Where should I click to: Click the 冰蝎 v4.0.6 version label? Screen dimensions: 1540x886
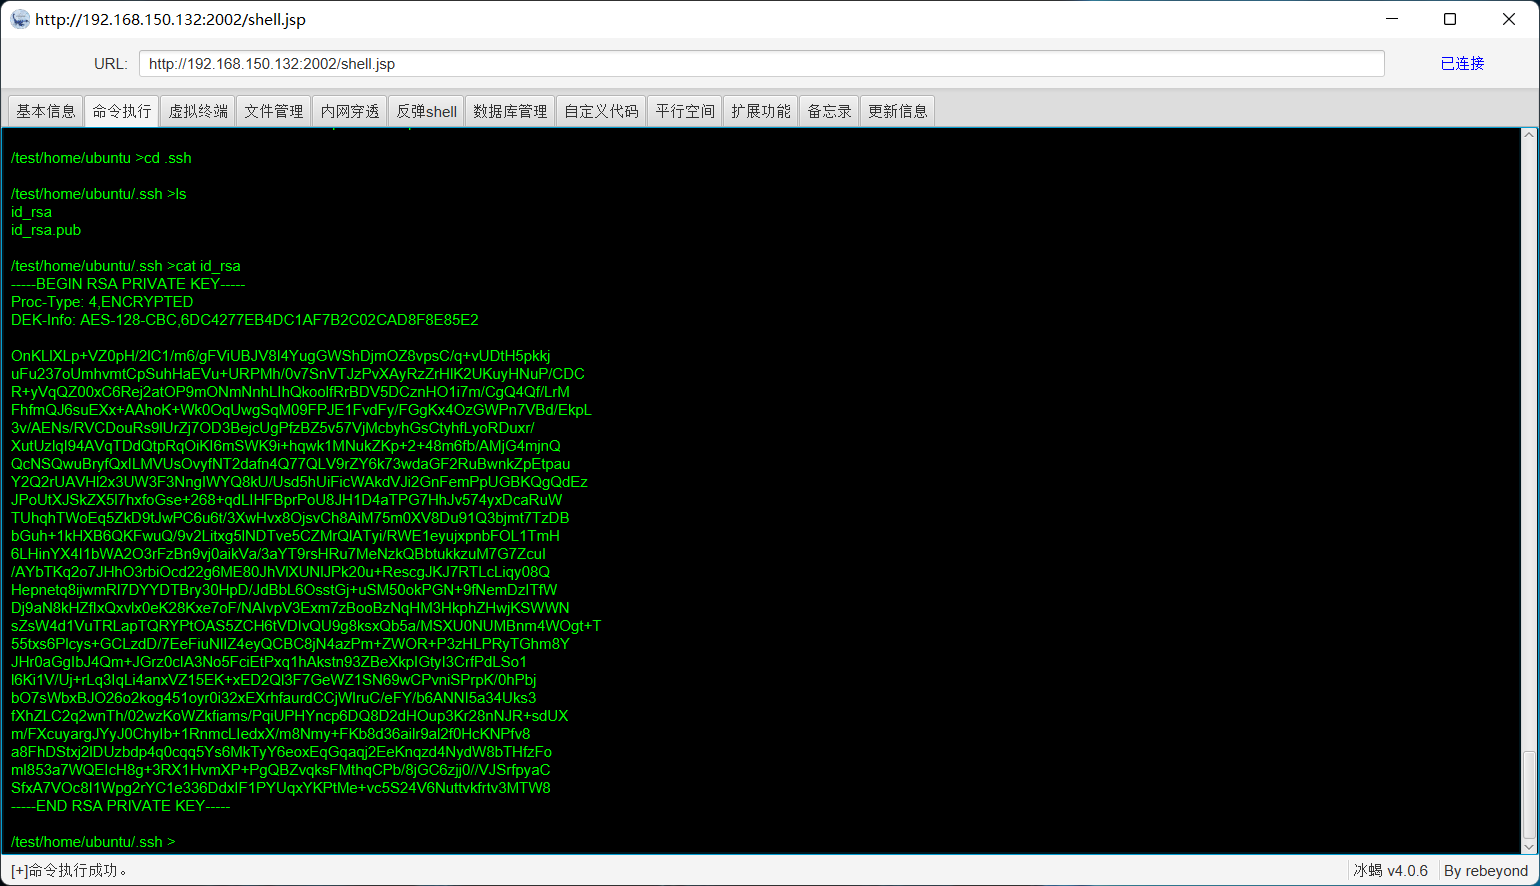click(x=1391, y=870)
